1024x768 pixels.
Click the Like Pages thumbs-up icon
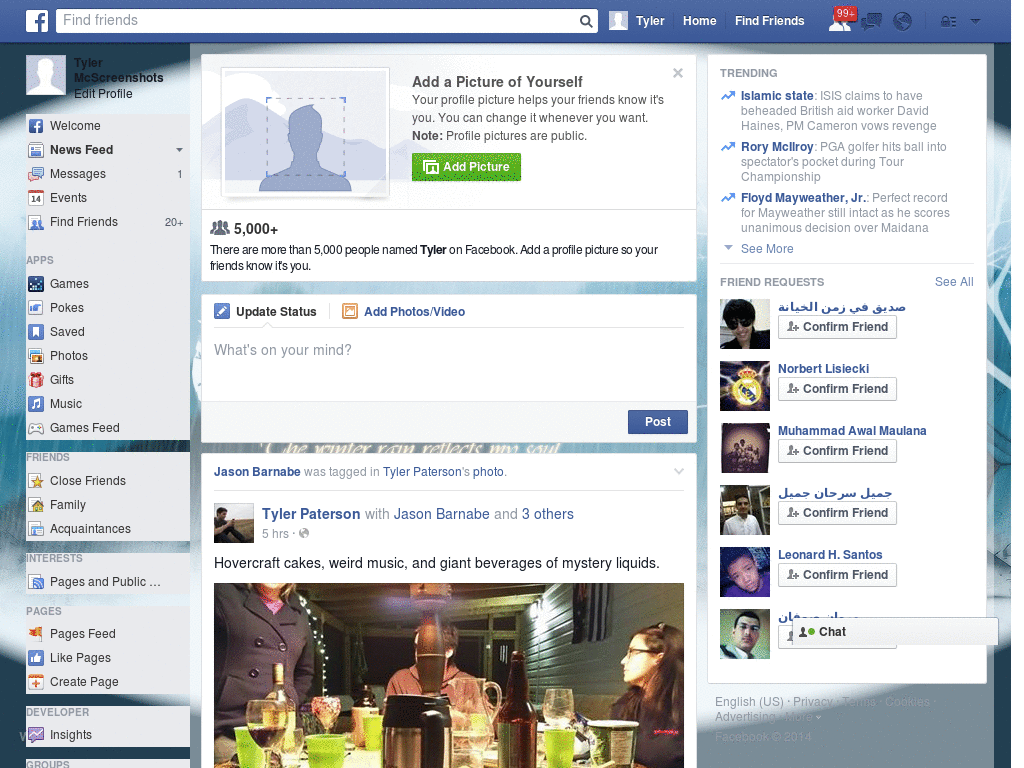tap(36, 658)
